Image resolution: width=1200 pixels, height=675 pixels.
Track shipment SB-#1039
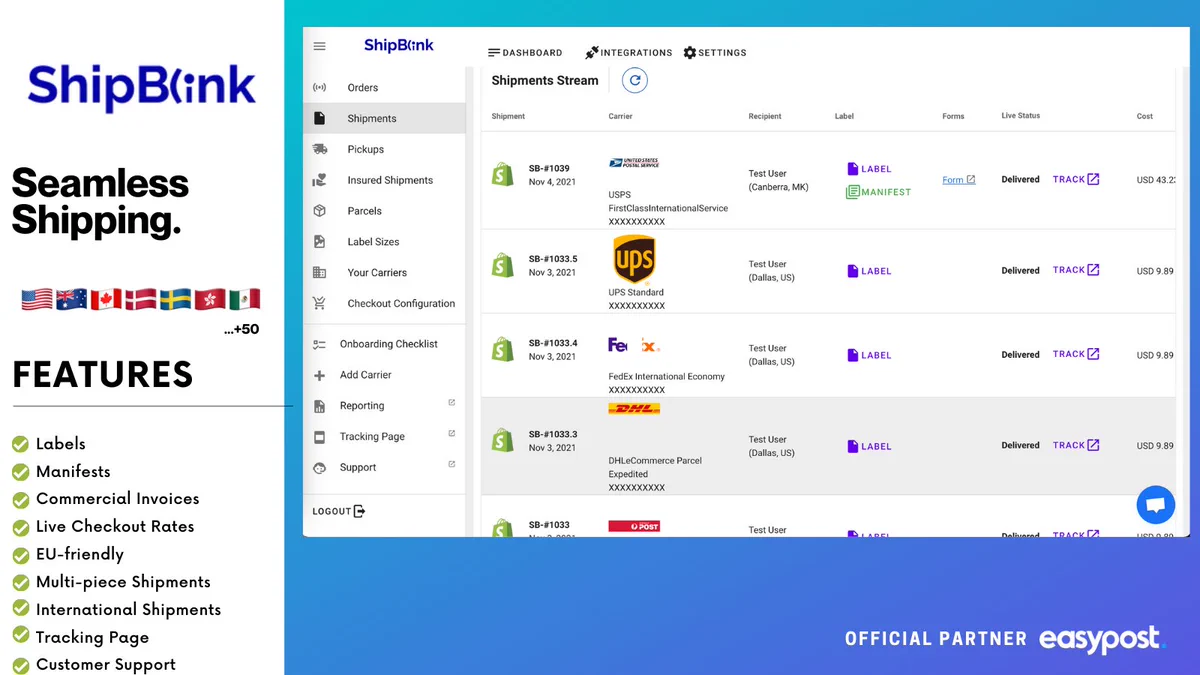tap(1076, 179)
